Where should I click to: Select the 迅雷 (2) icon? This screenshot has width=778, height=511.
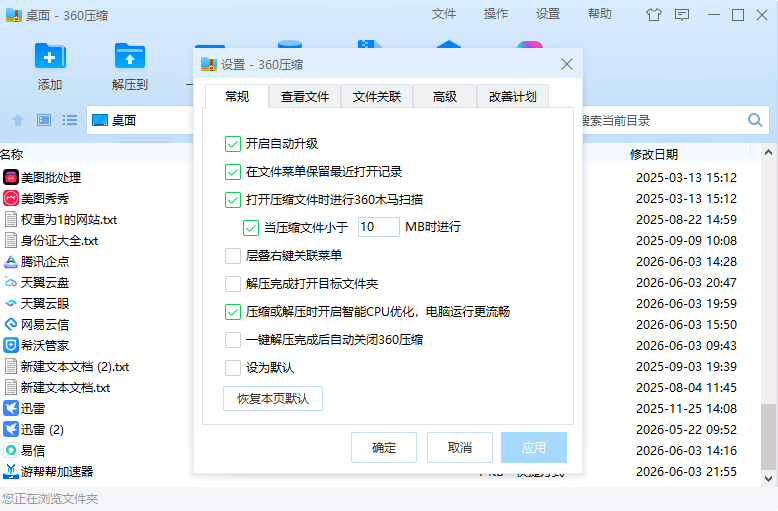pos(11,429)
